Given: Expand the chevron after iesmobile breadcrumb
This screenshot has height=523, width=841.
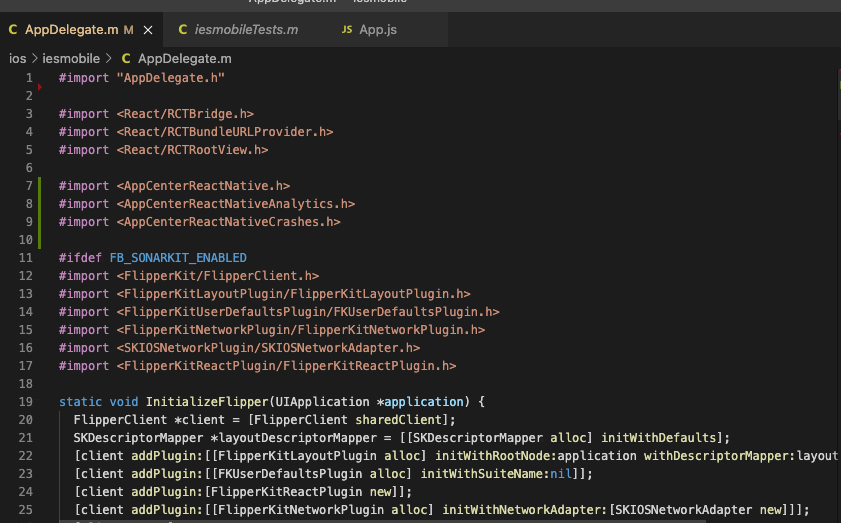Looking at the screenshot, I should click(108, 58).
